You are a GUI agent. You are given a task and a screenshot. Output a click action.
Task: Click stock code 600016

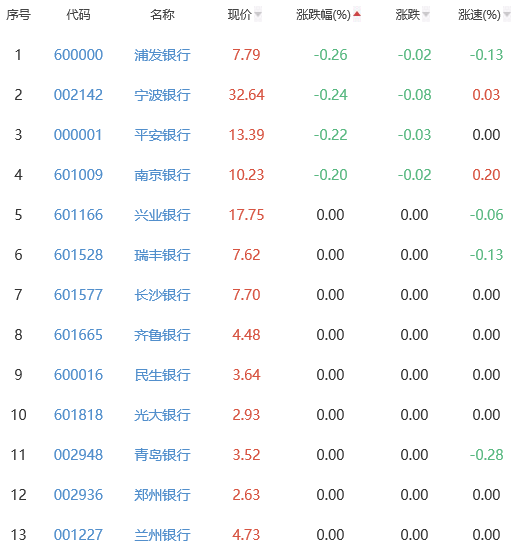tap(78, 375)
